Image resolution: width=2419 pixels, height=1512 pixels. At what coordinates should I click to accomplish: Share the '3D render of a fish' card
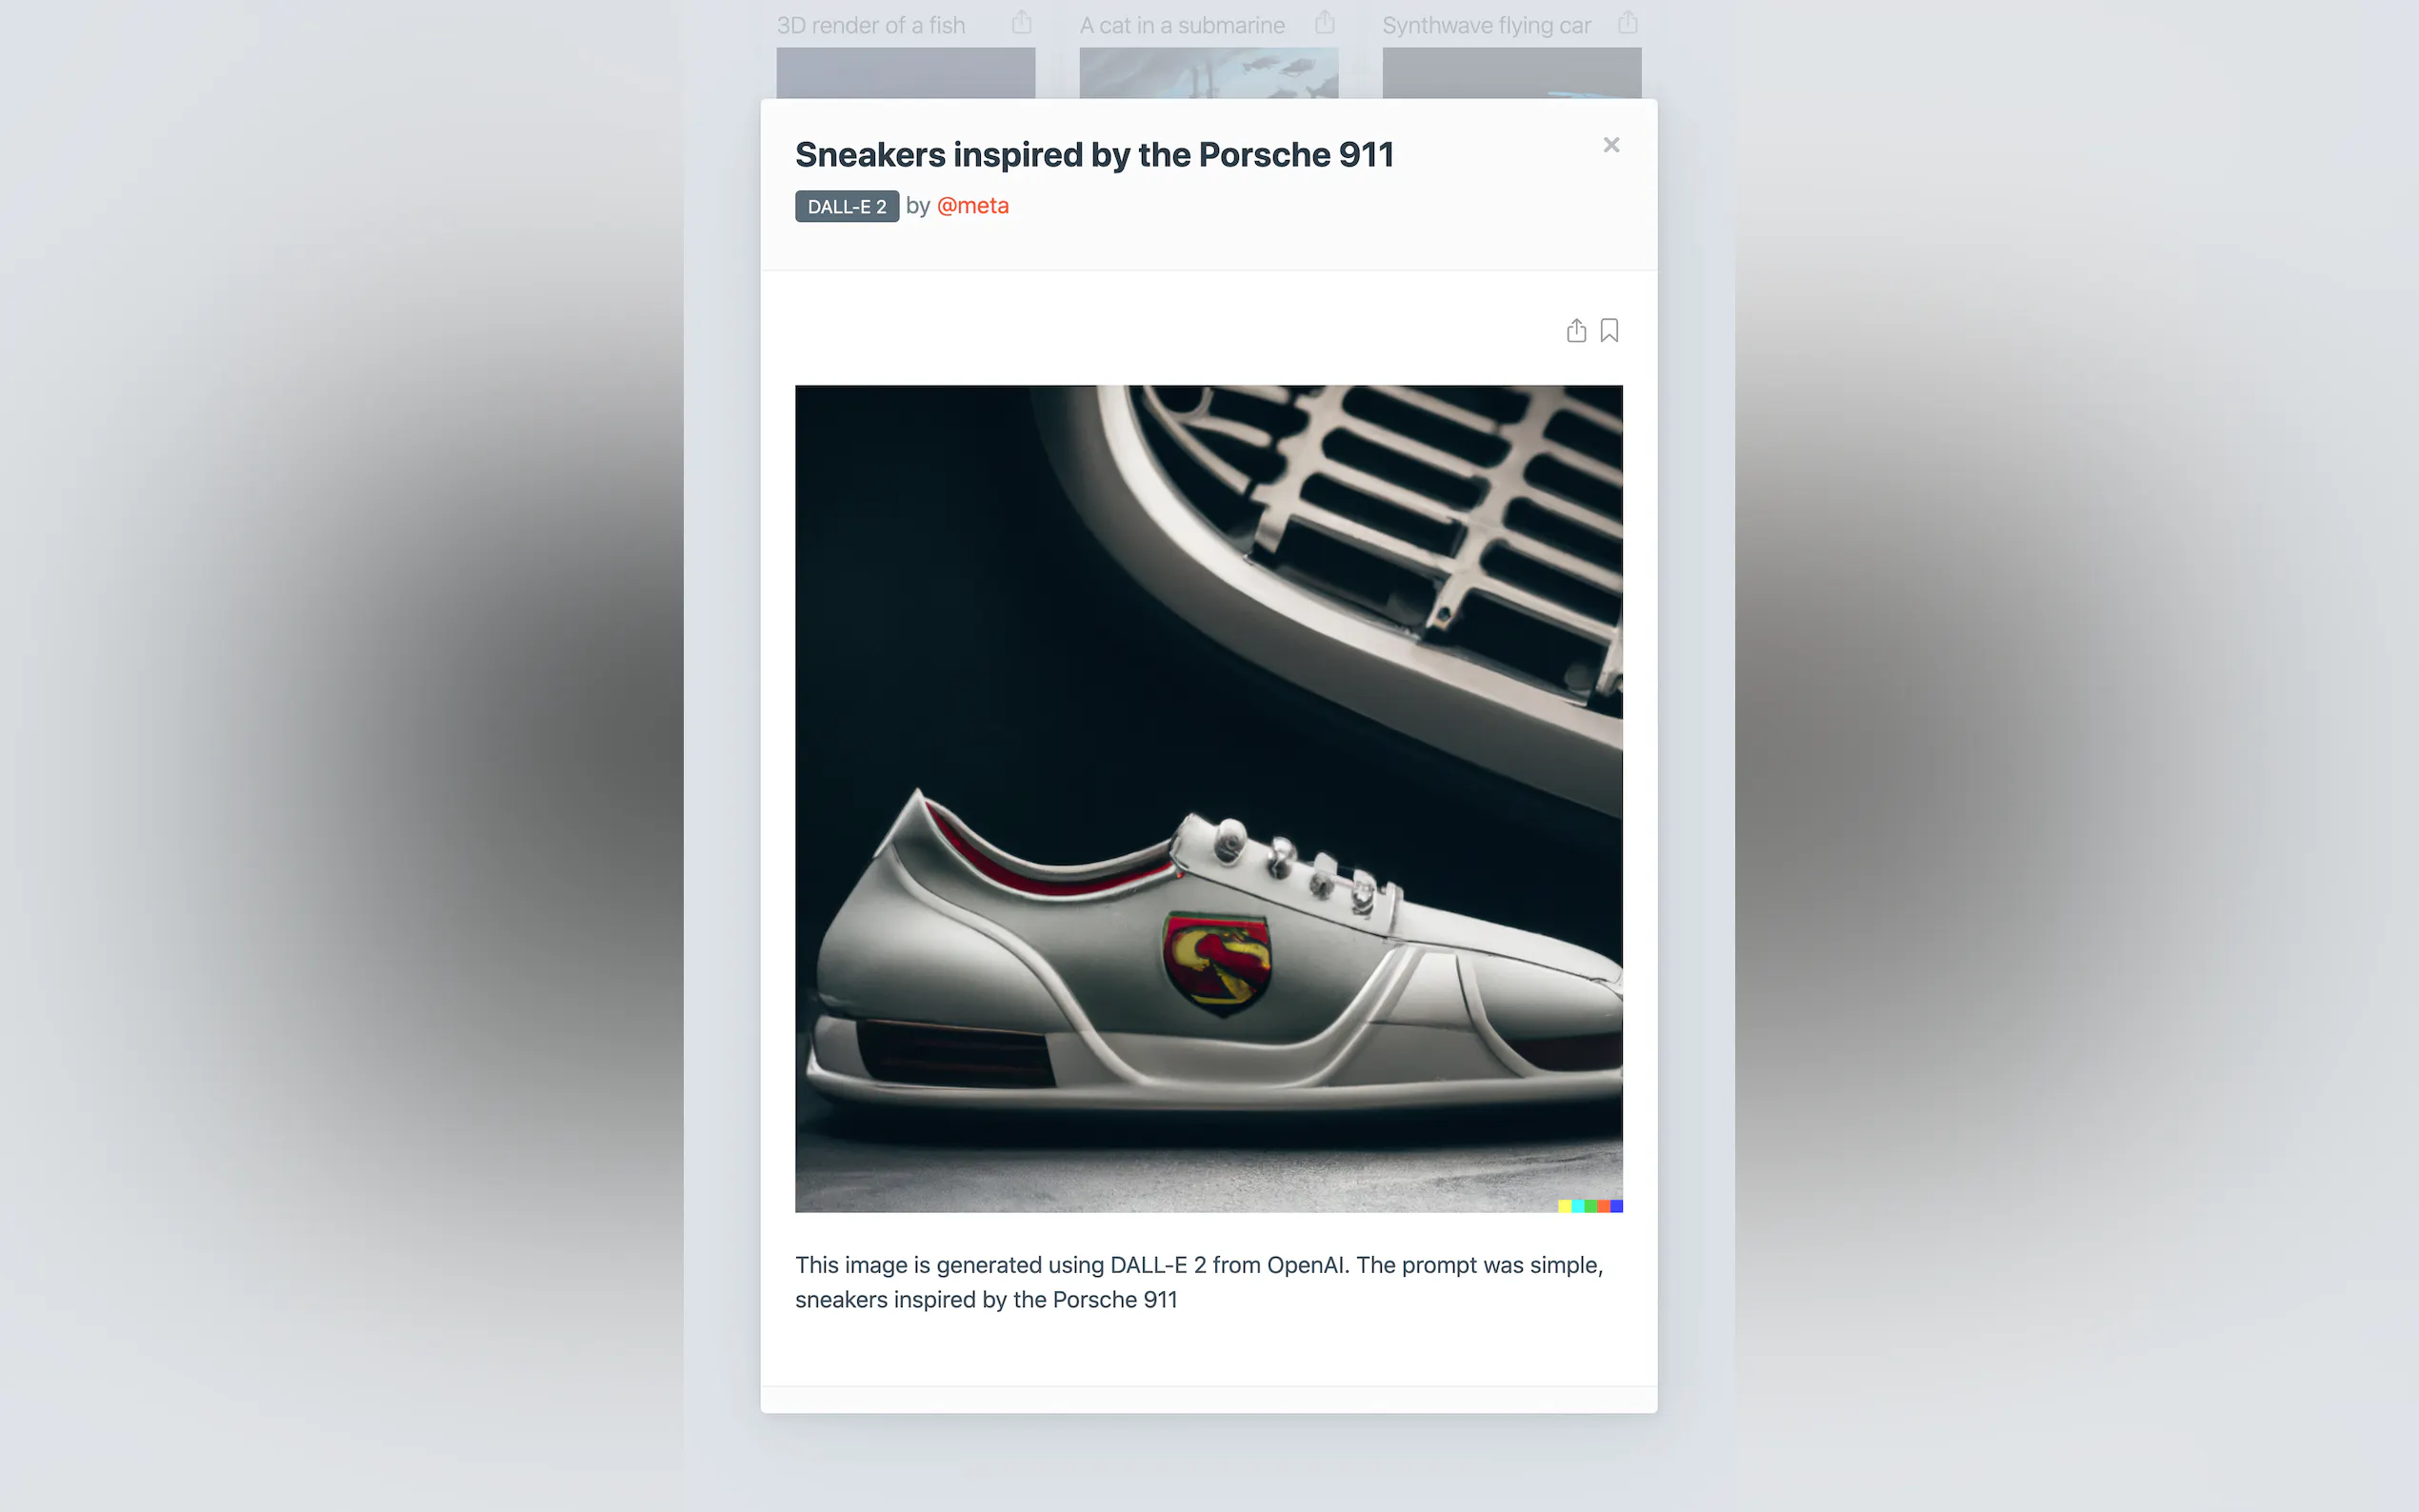(x=1021, y=22)
